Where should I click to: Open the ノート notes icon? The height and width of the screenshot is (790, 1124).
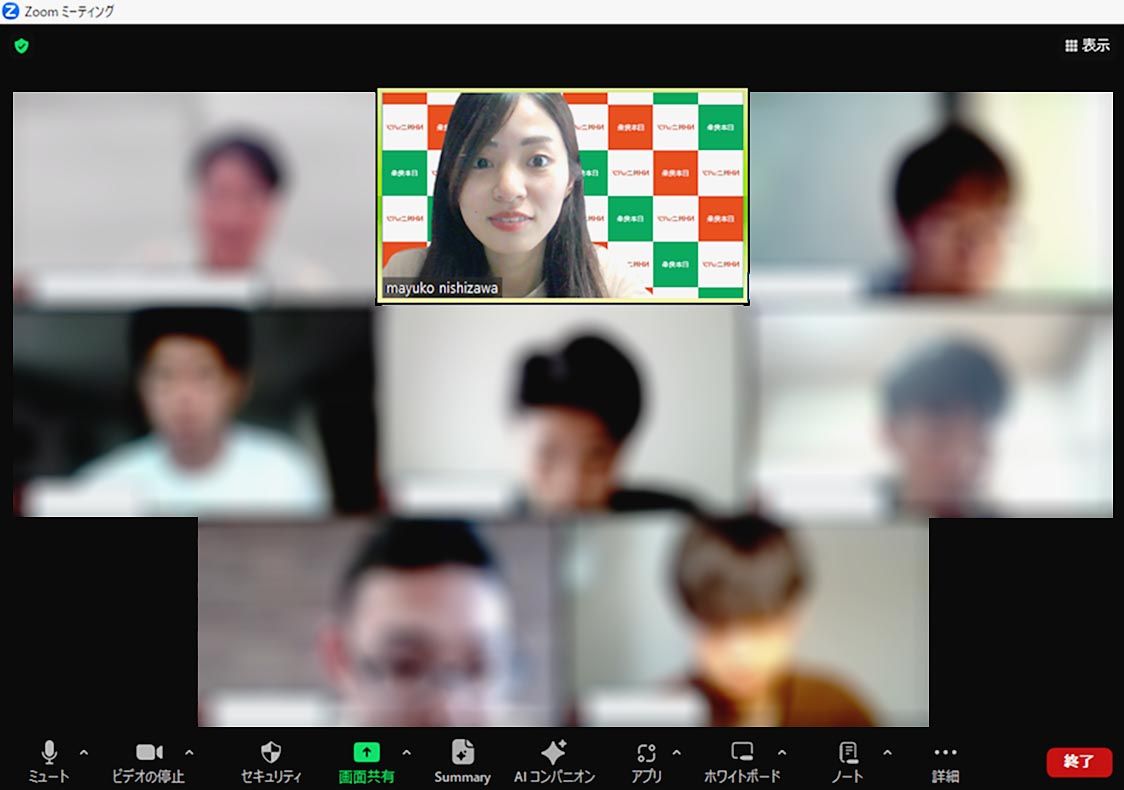coord(848,753)
